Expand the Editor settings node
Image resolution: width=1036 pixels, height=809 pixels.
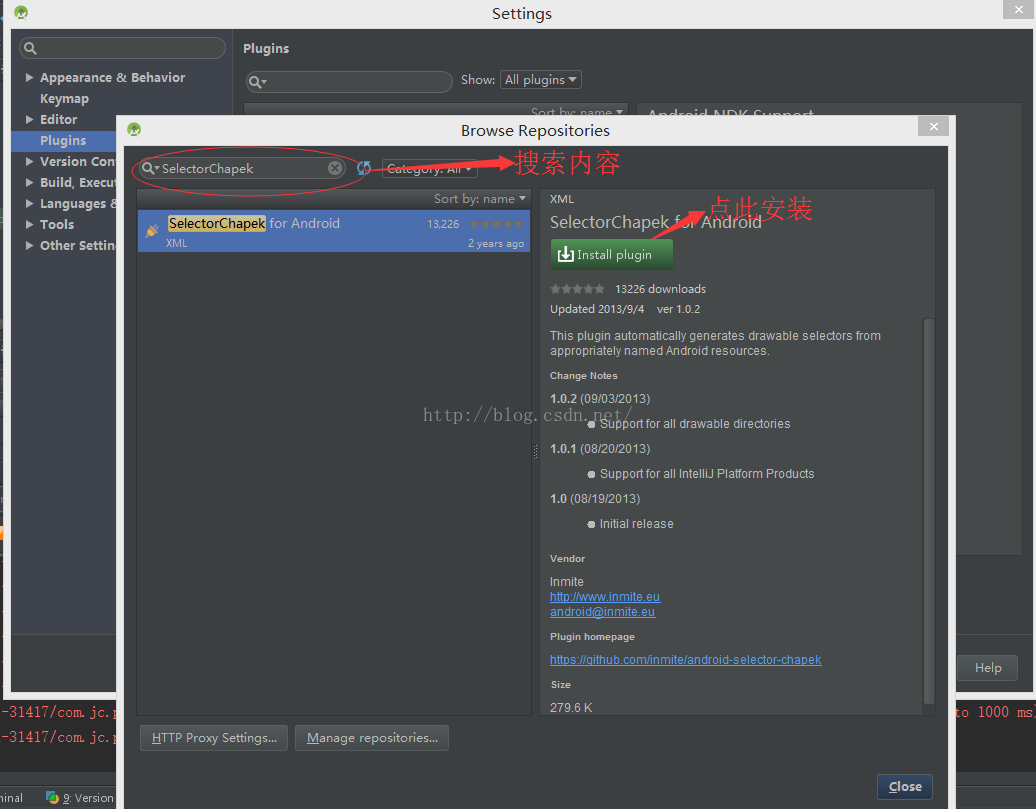pyautogui.click(x=29, y=120)
